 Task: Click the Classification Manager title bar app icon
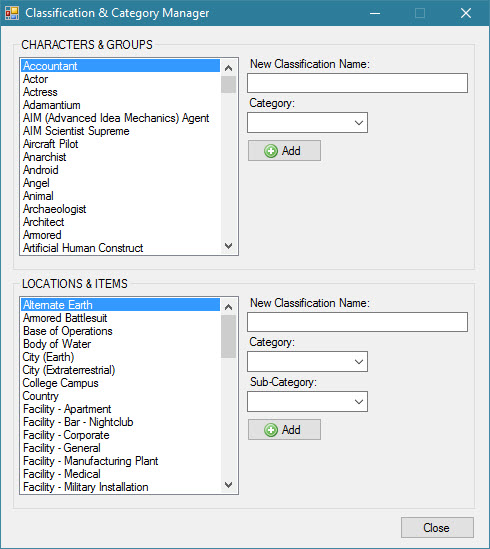(12, 13)
